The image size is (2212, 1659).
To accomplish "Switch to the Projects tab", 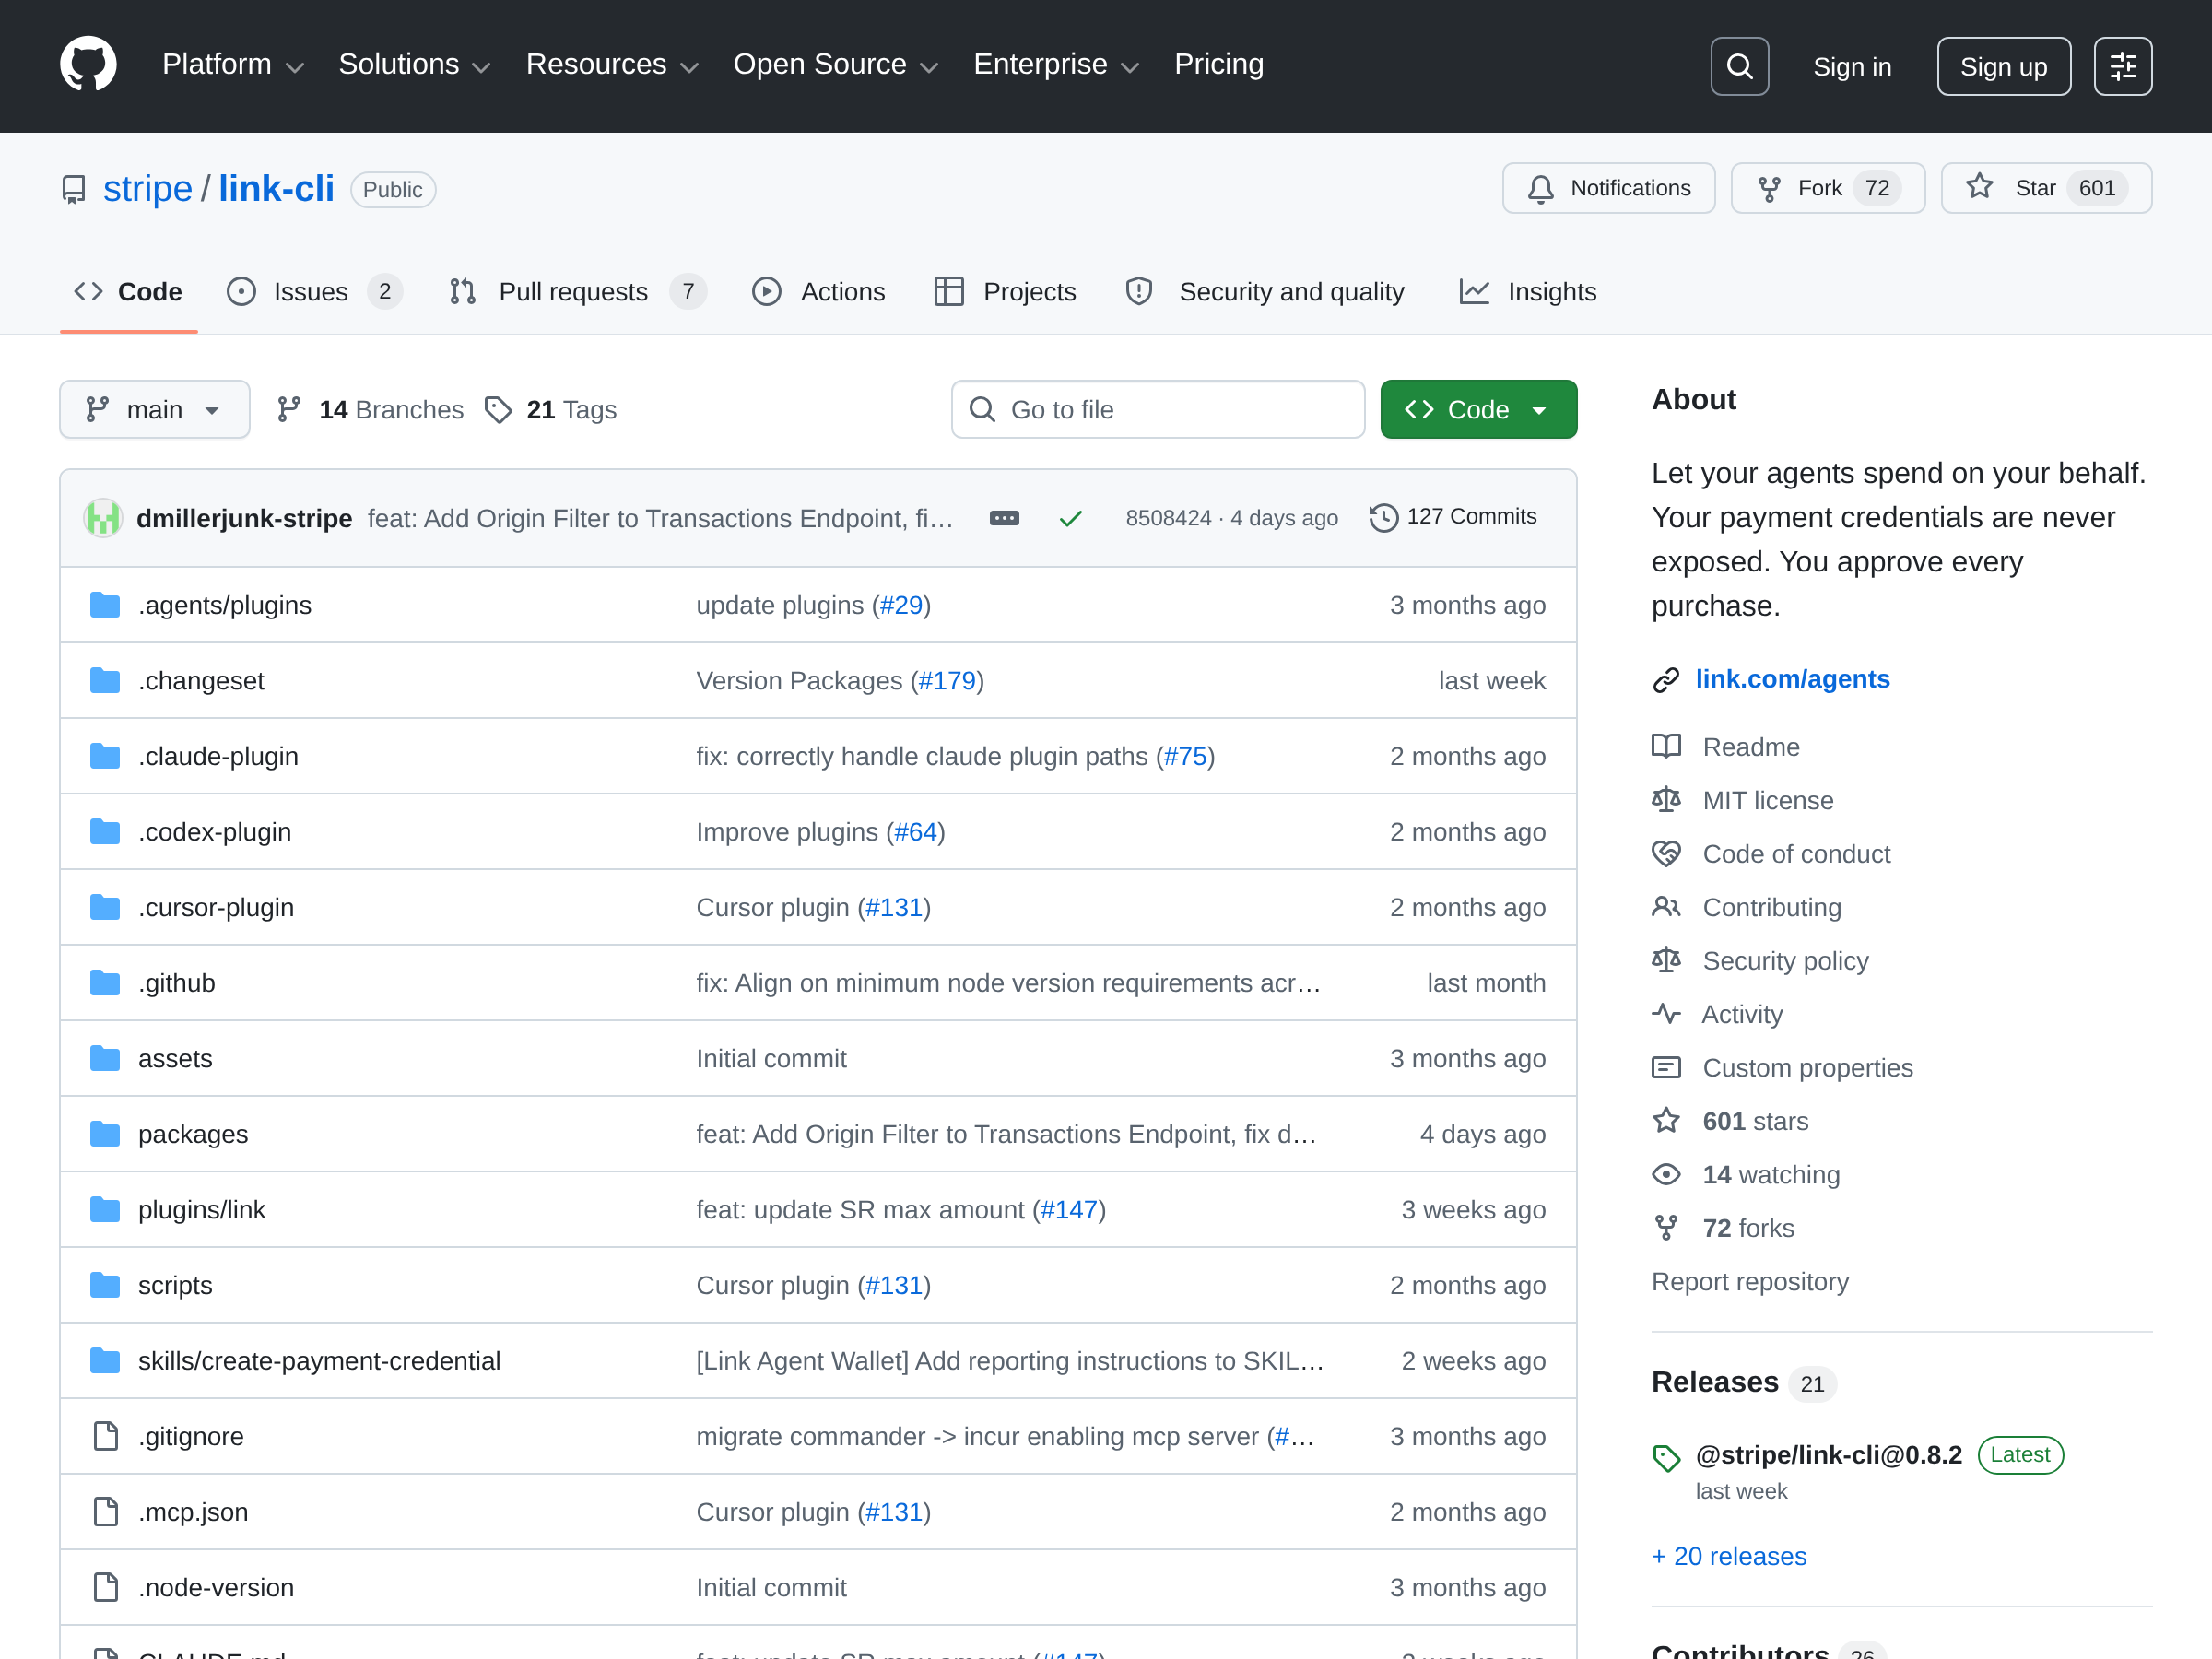I will point(1005,292).
